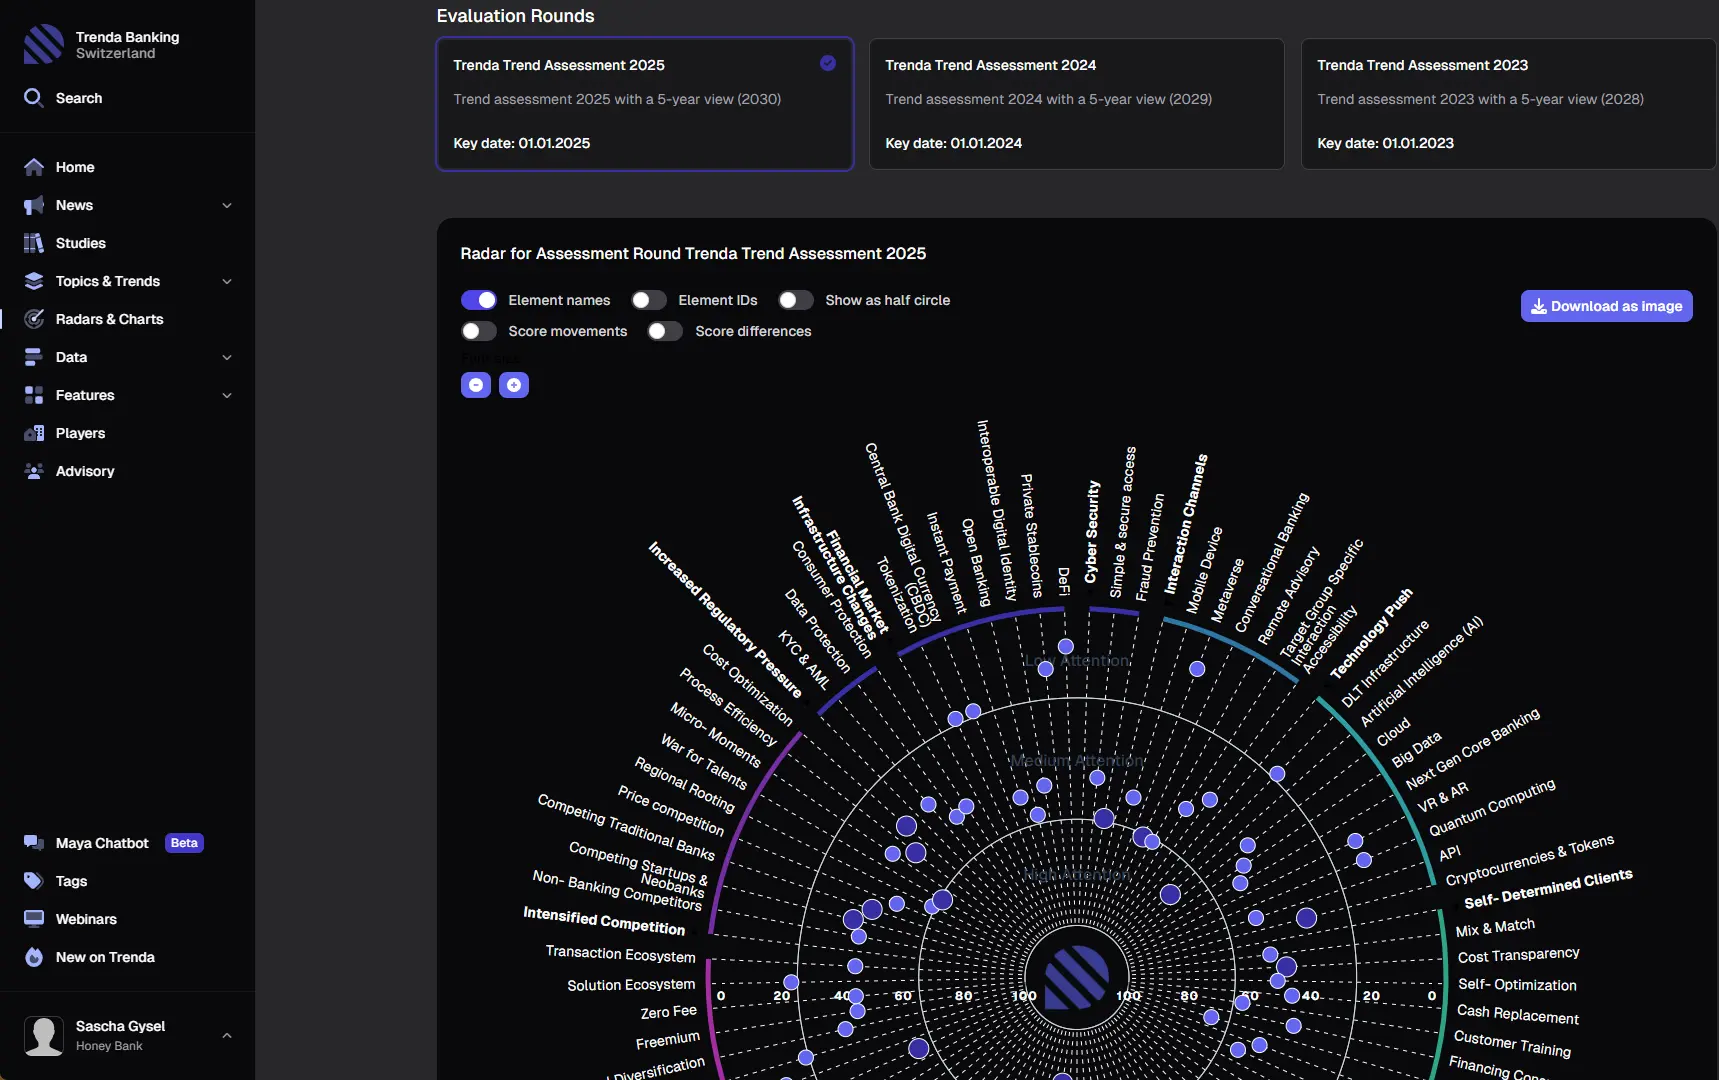Disable the Element names toggle
The width and height of the screenshot is (1719, 1080).
click(480, 300)
